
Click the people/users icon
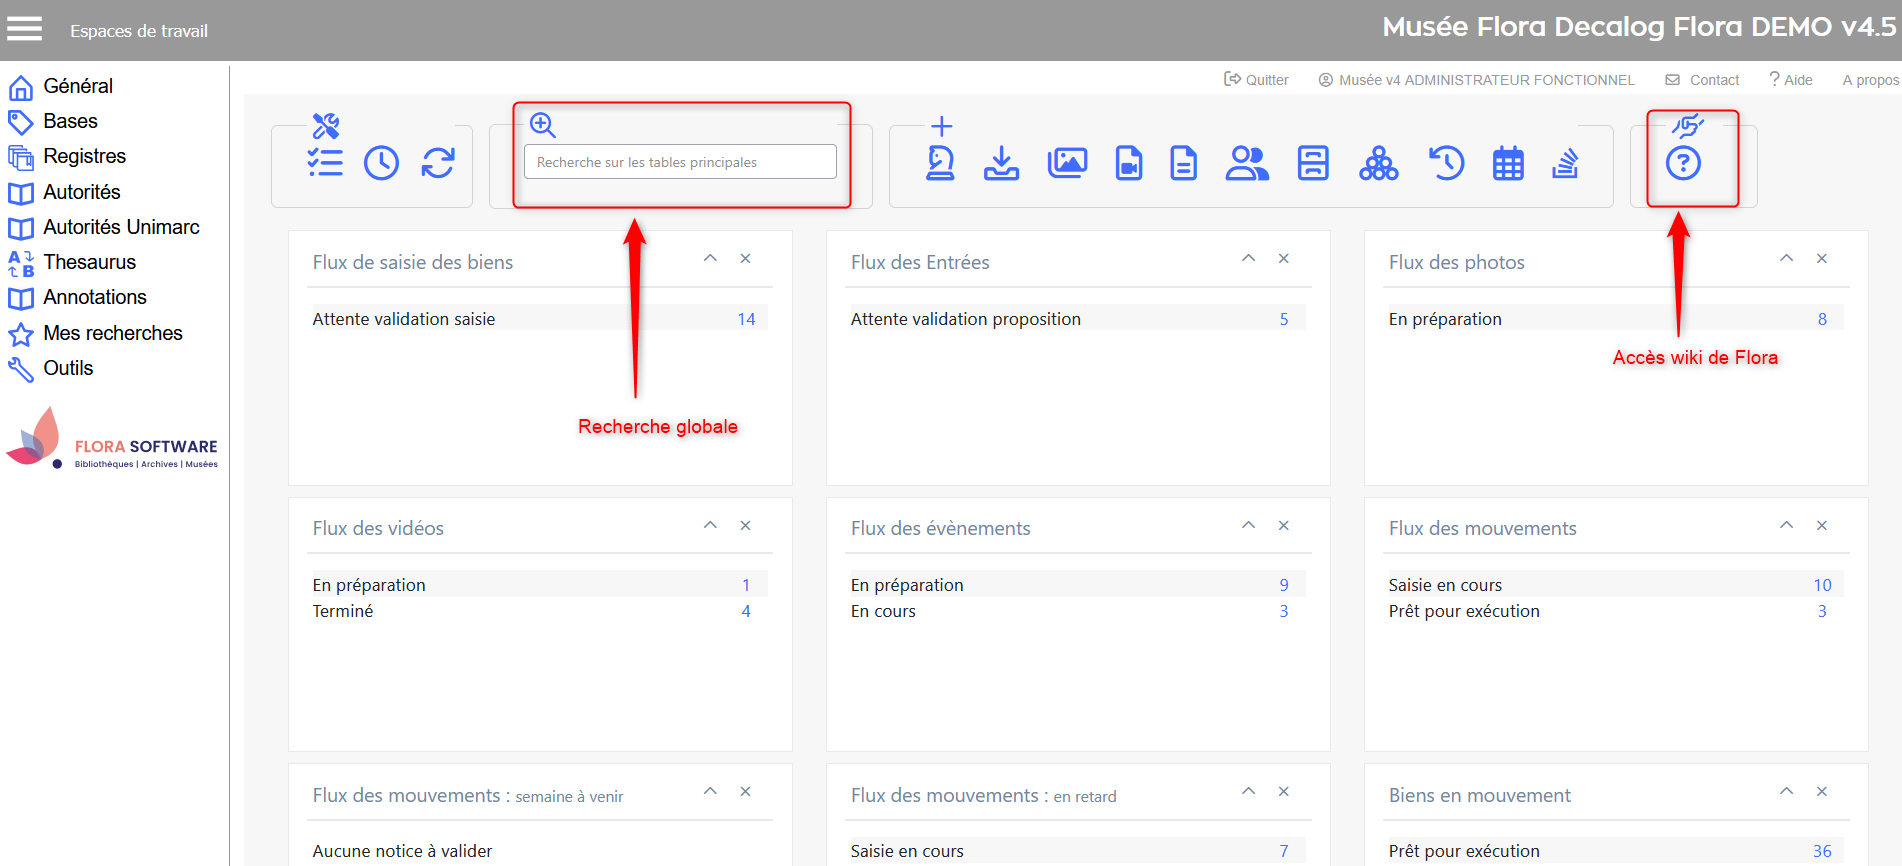pyautogui.click(x=1247, y=162)
